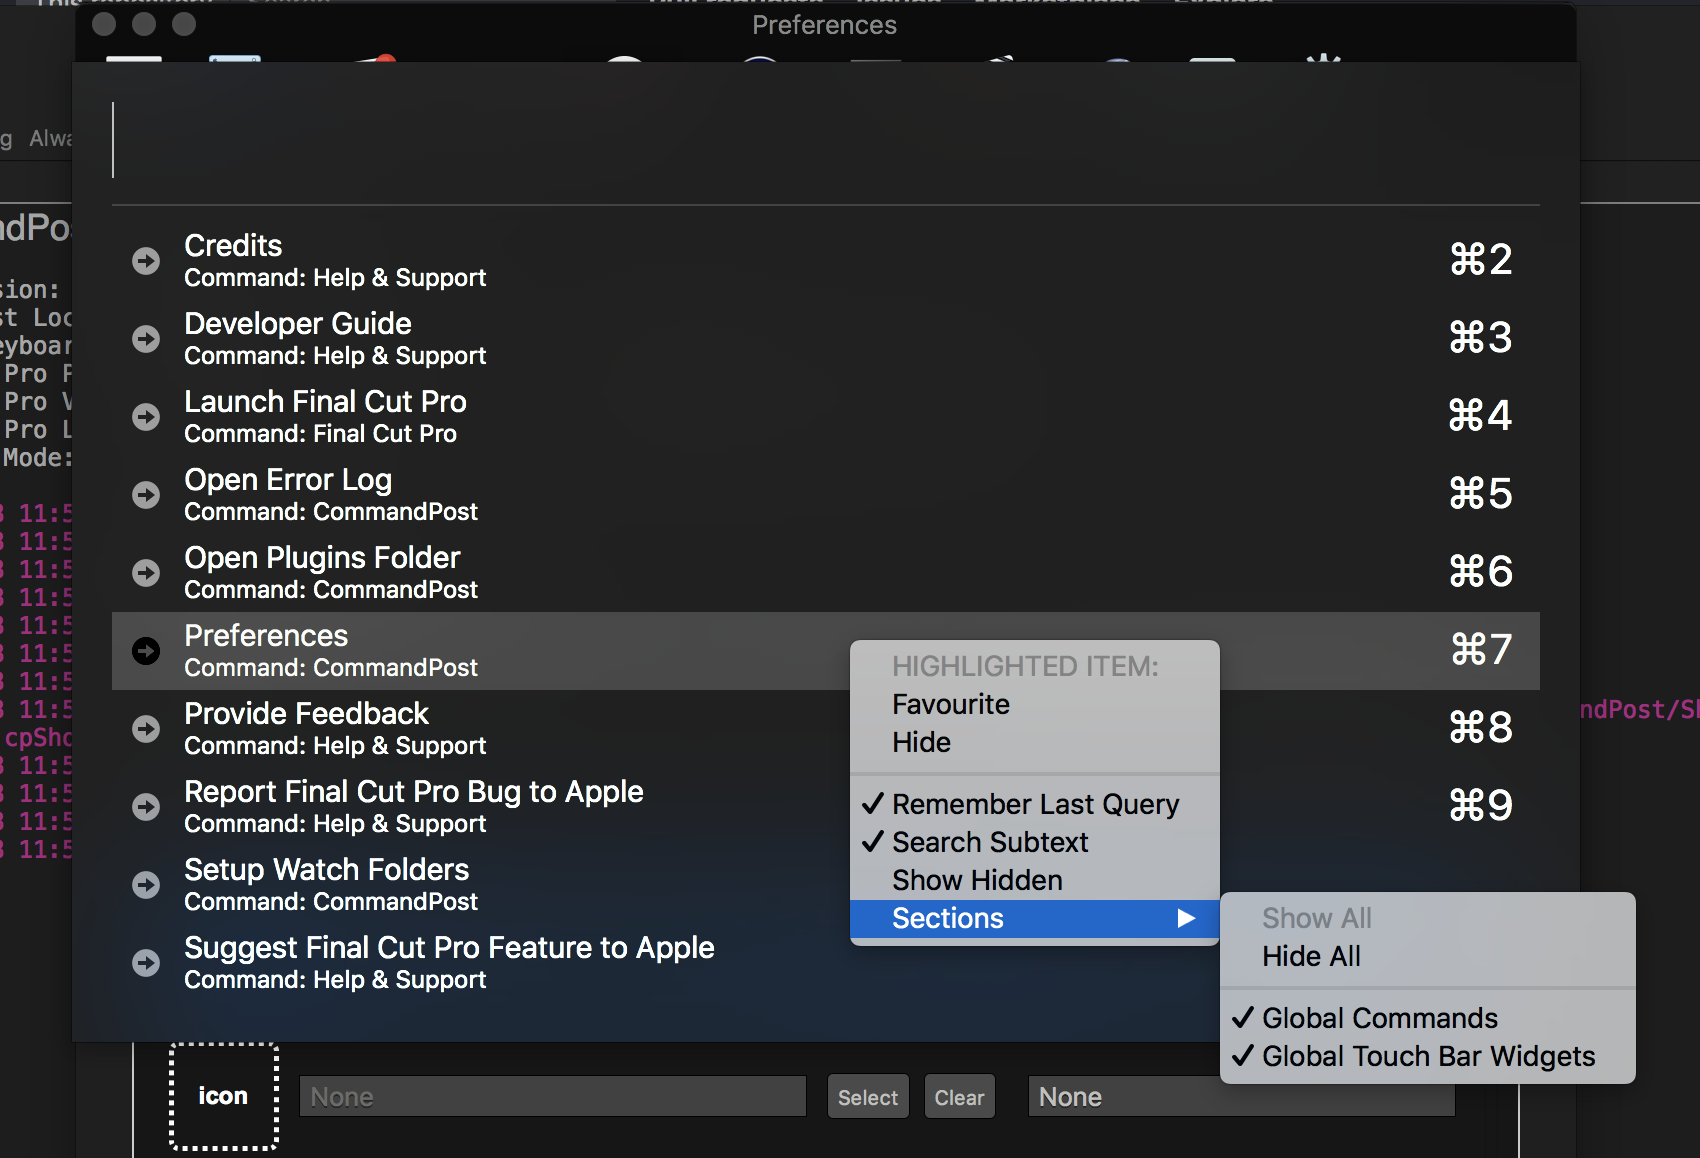Screen dimensions: 1700x1158
Task: Select Hide All sections
Action: coord(1427,956)
